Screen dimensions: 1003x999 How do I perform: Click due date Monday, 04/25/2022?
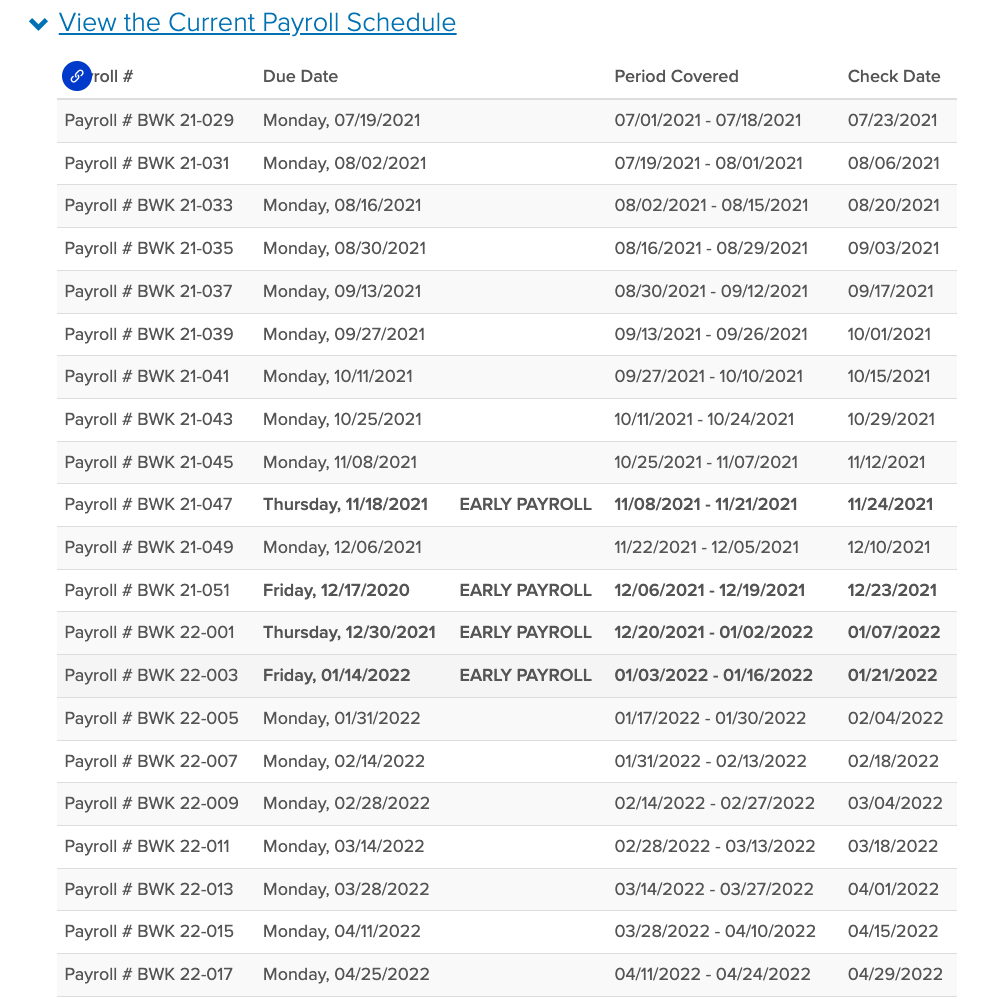pyautogui.click(x=346, y=973)
